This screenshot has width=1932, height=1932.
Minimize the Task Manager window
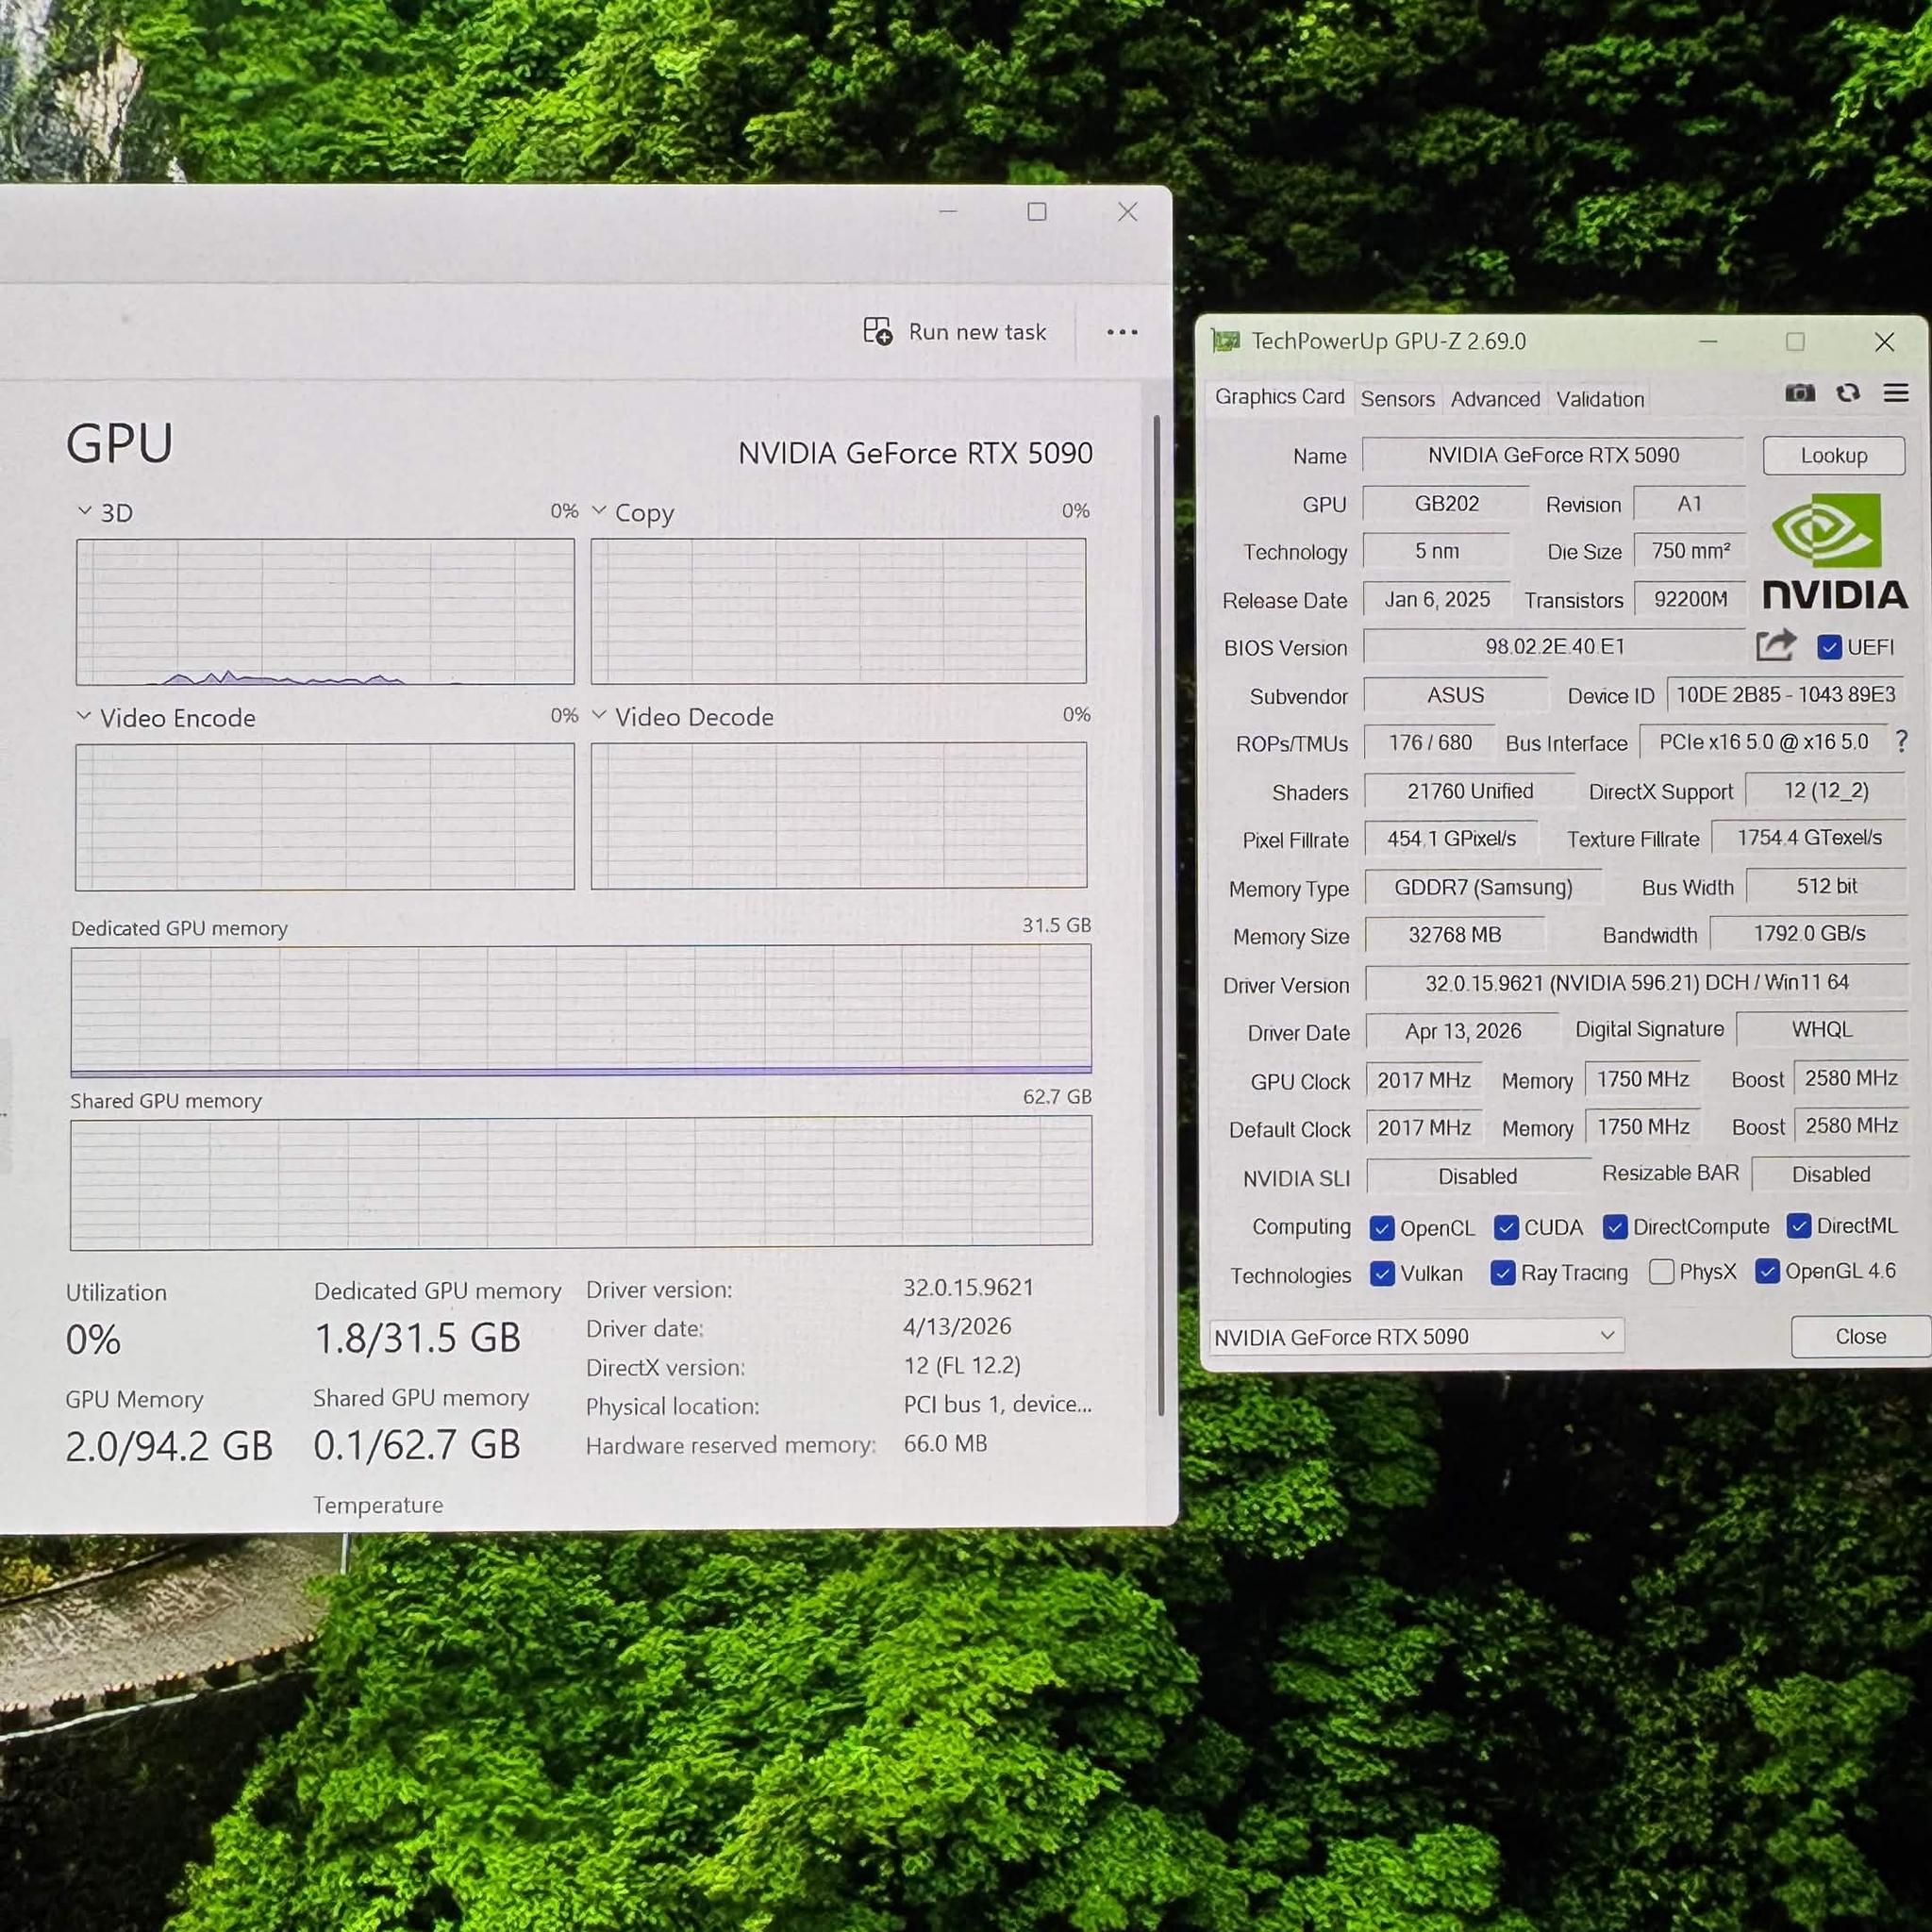coord(948,212)
